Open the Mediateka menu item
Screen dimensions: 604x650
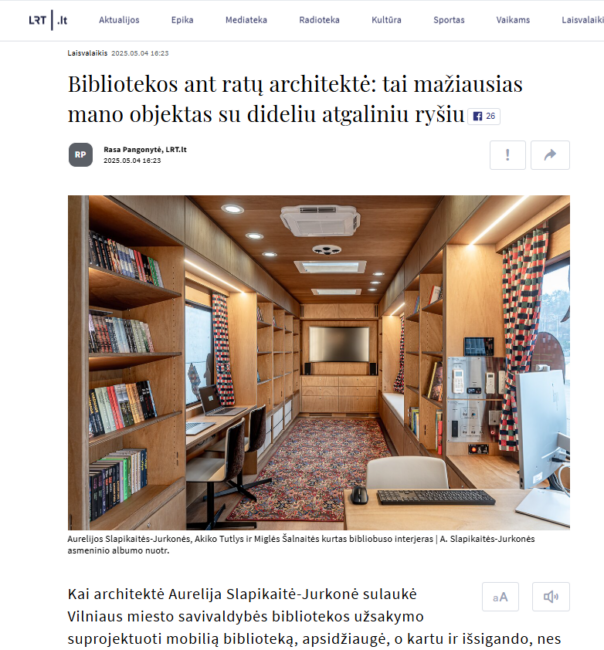point(246,20)
